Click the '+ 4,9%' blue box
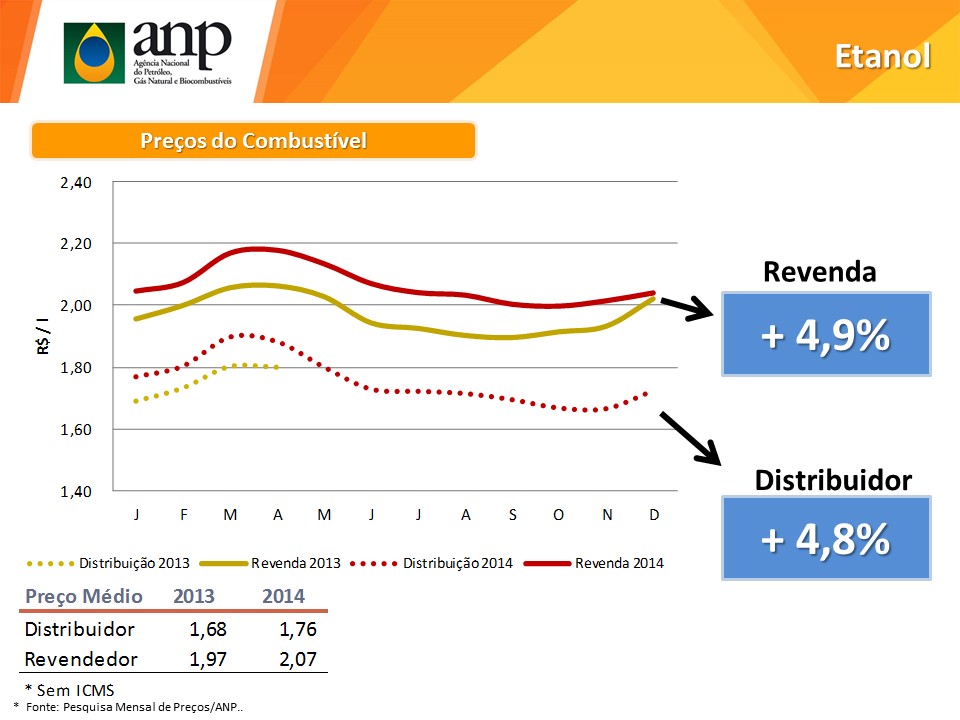Image resolution: width=960 pixels, height=720 pixels. click(x=826, y=334)
